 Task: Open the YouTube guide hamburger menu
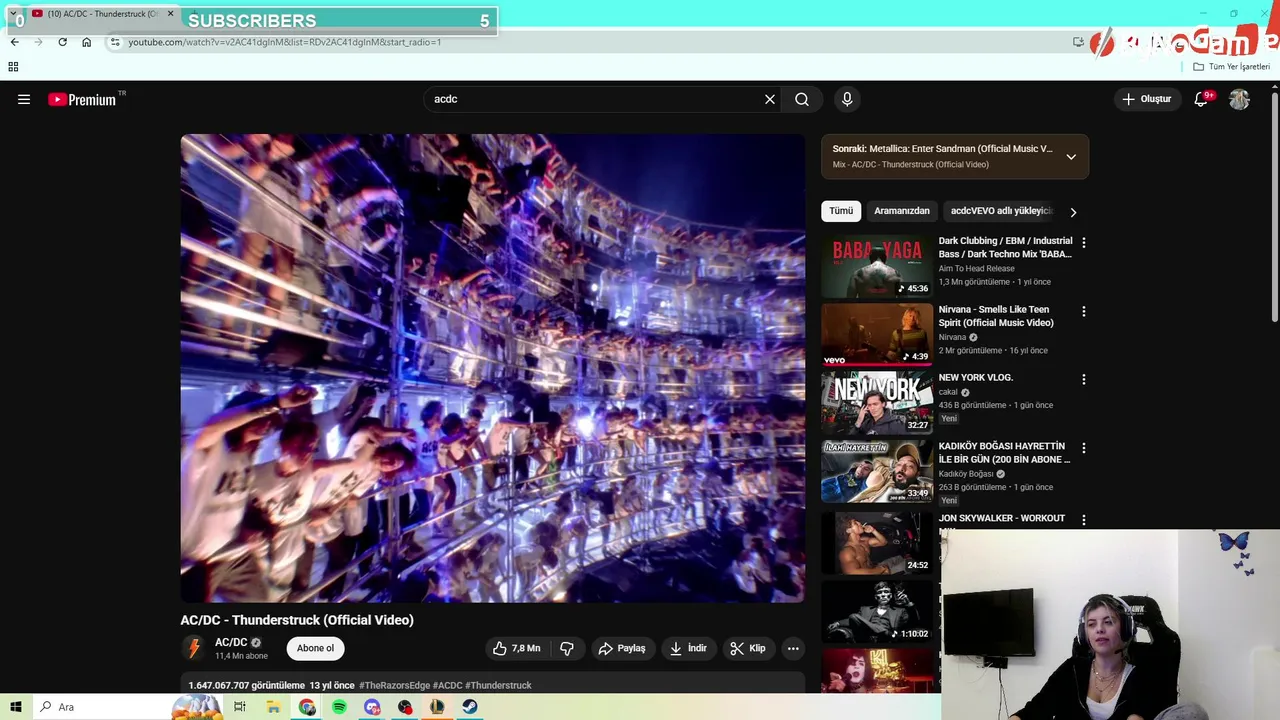24,99
